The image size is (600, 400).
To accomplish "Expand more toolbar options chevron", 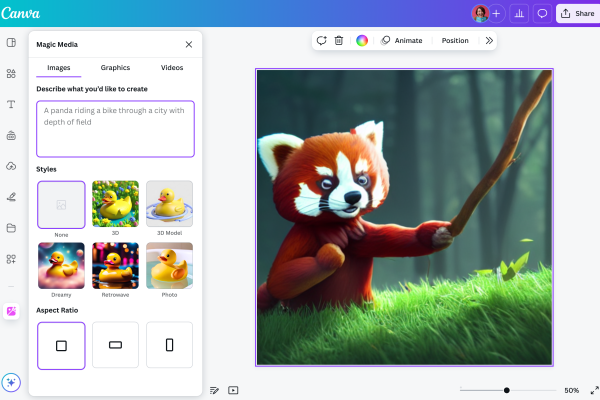I will pos(489,41).
